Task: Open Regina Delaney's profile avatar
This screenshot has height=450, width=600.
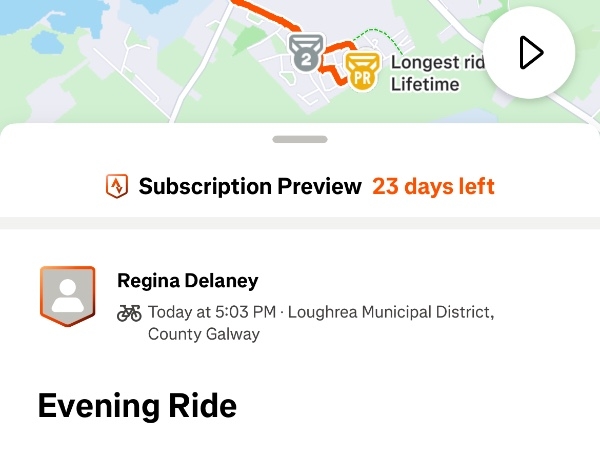Action: 67,296
